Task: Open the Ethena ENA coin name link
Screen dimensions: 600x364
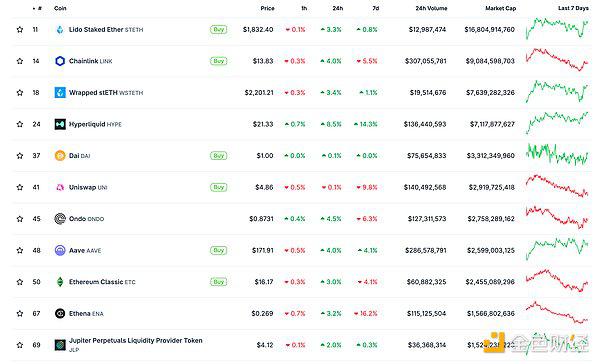Action: pos(86,313)
